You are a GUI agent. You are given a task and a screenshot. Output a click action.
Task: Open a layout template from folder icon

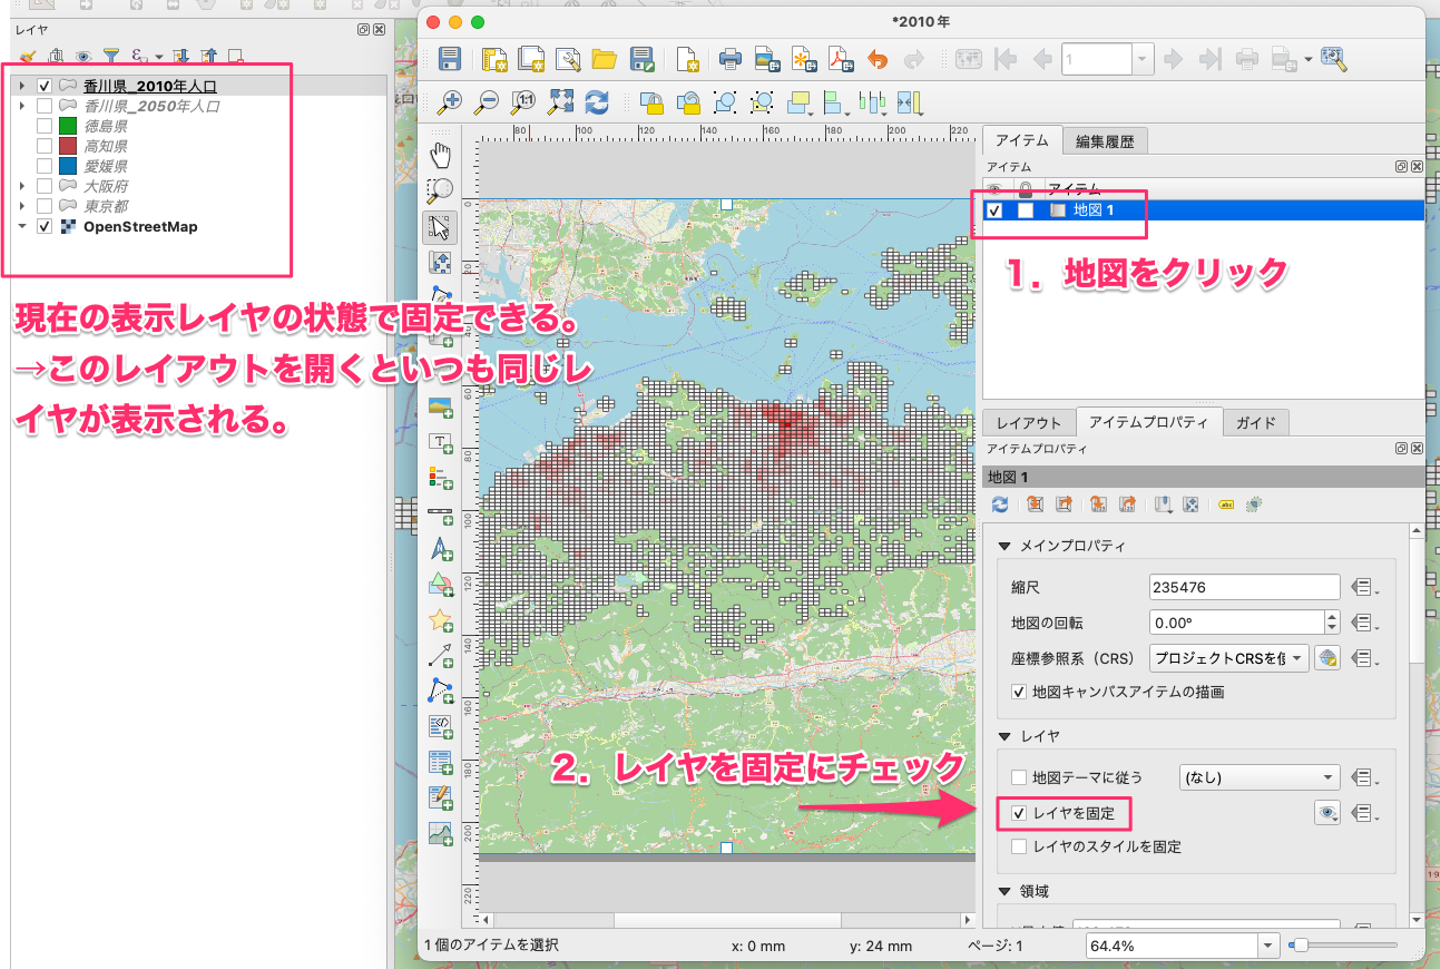point(604,59)
